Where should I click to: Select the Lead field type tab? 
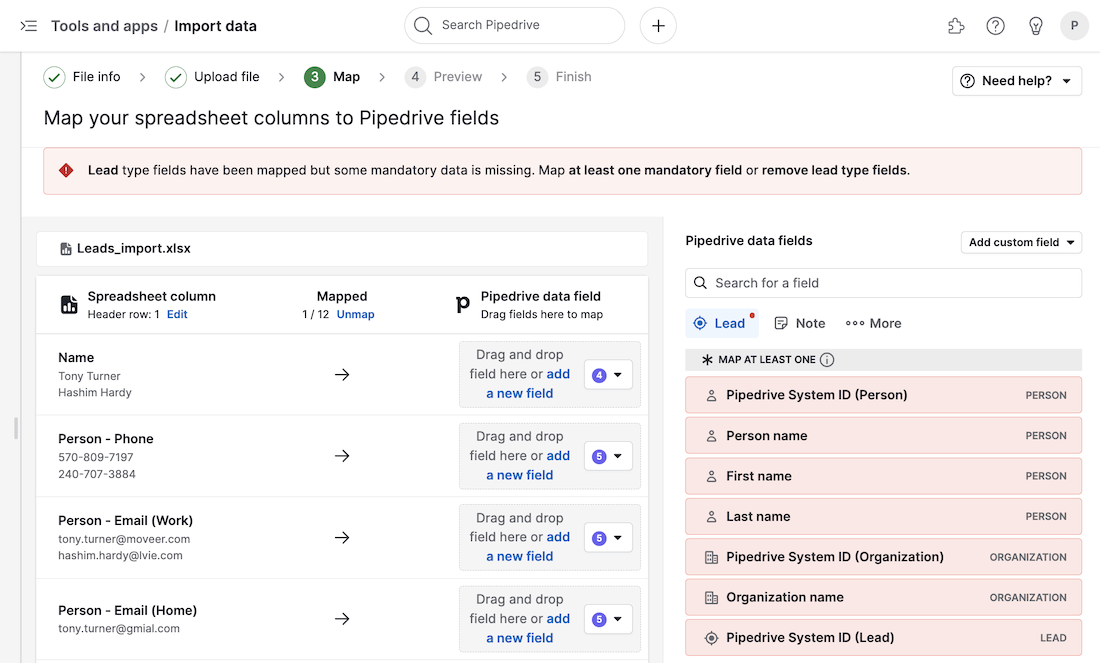pyautogui.click(x=722, y=323)
